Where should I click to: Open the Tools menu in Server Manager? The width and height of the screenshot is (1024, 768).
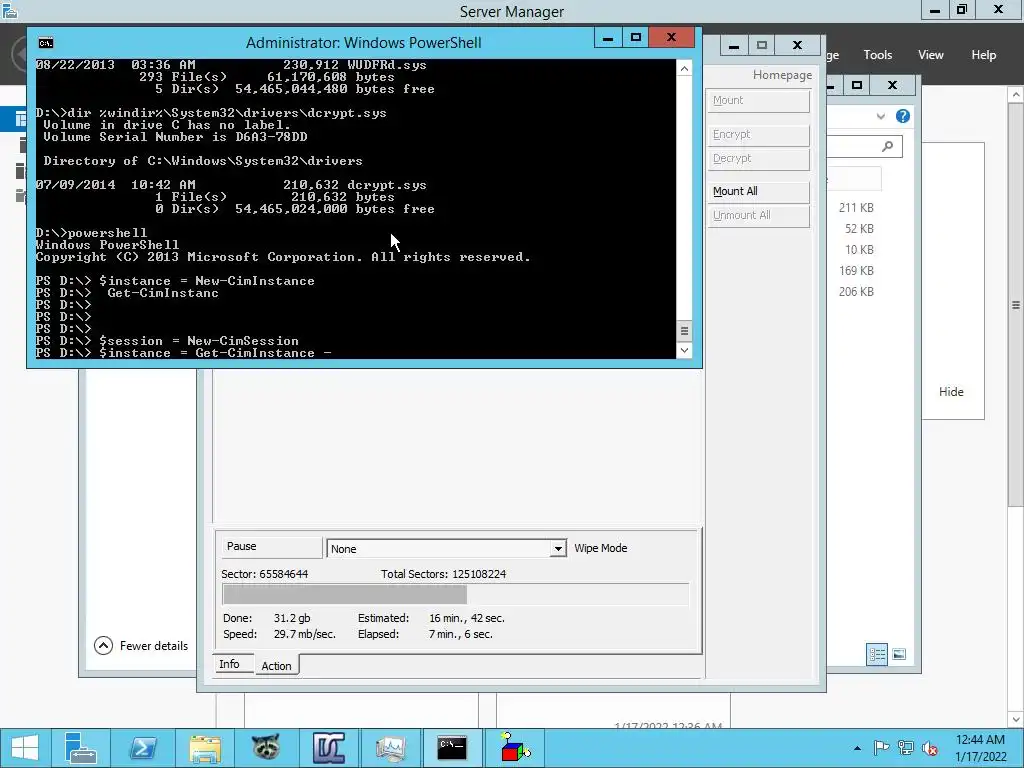click(877, 55)
